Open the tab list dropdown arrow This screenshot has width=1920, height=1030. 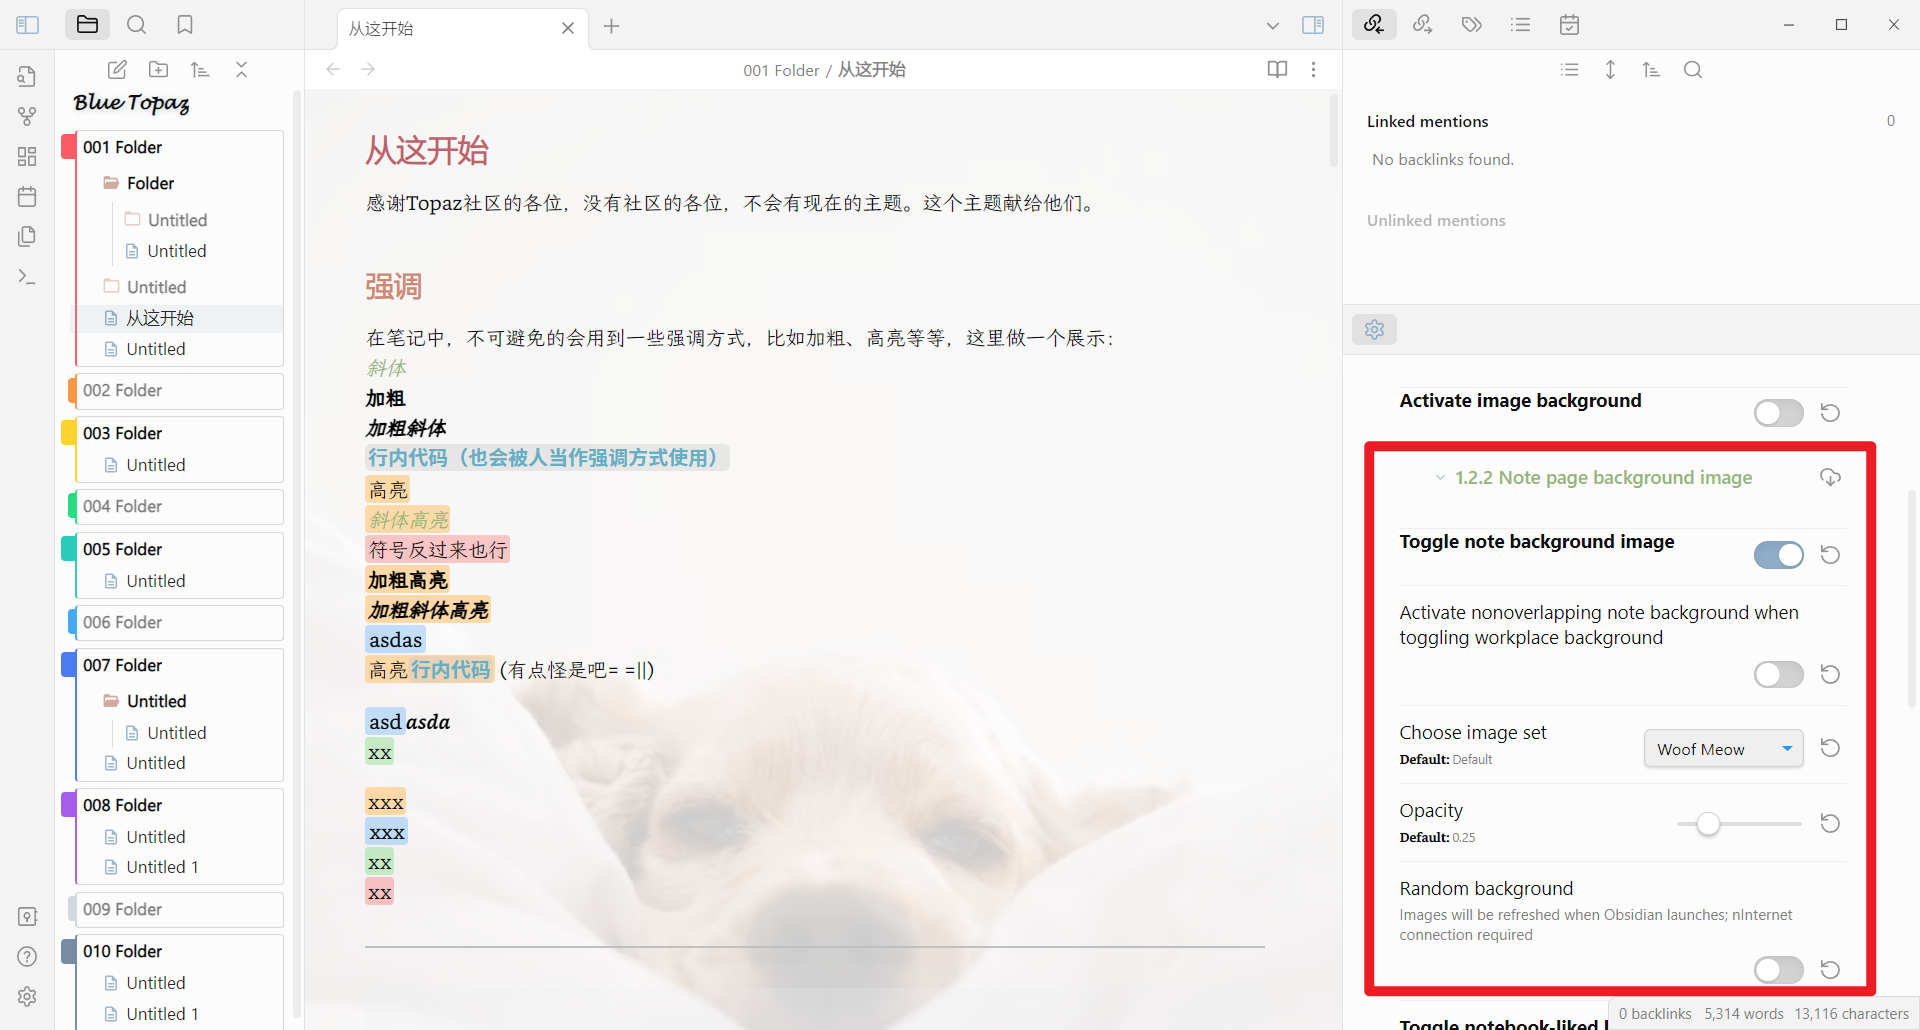(x=1272, y=26)
